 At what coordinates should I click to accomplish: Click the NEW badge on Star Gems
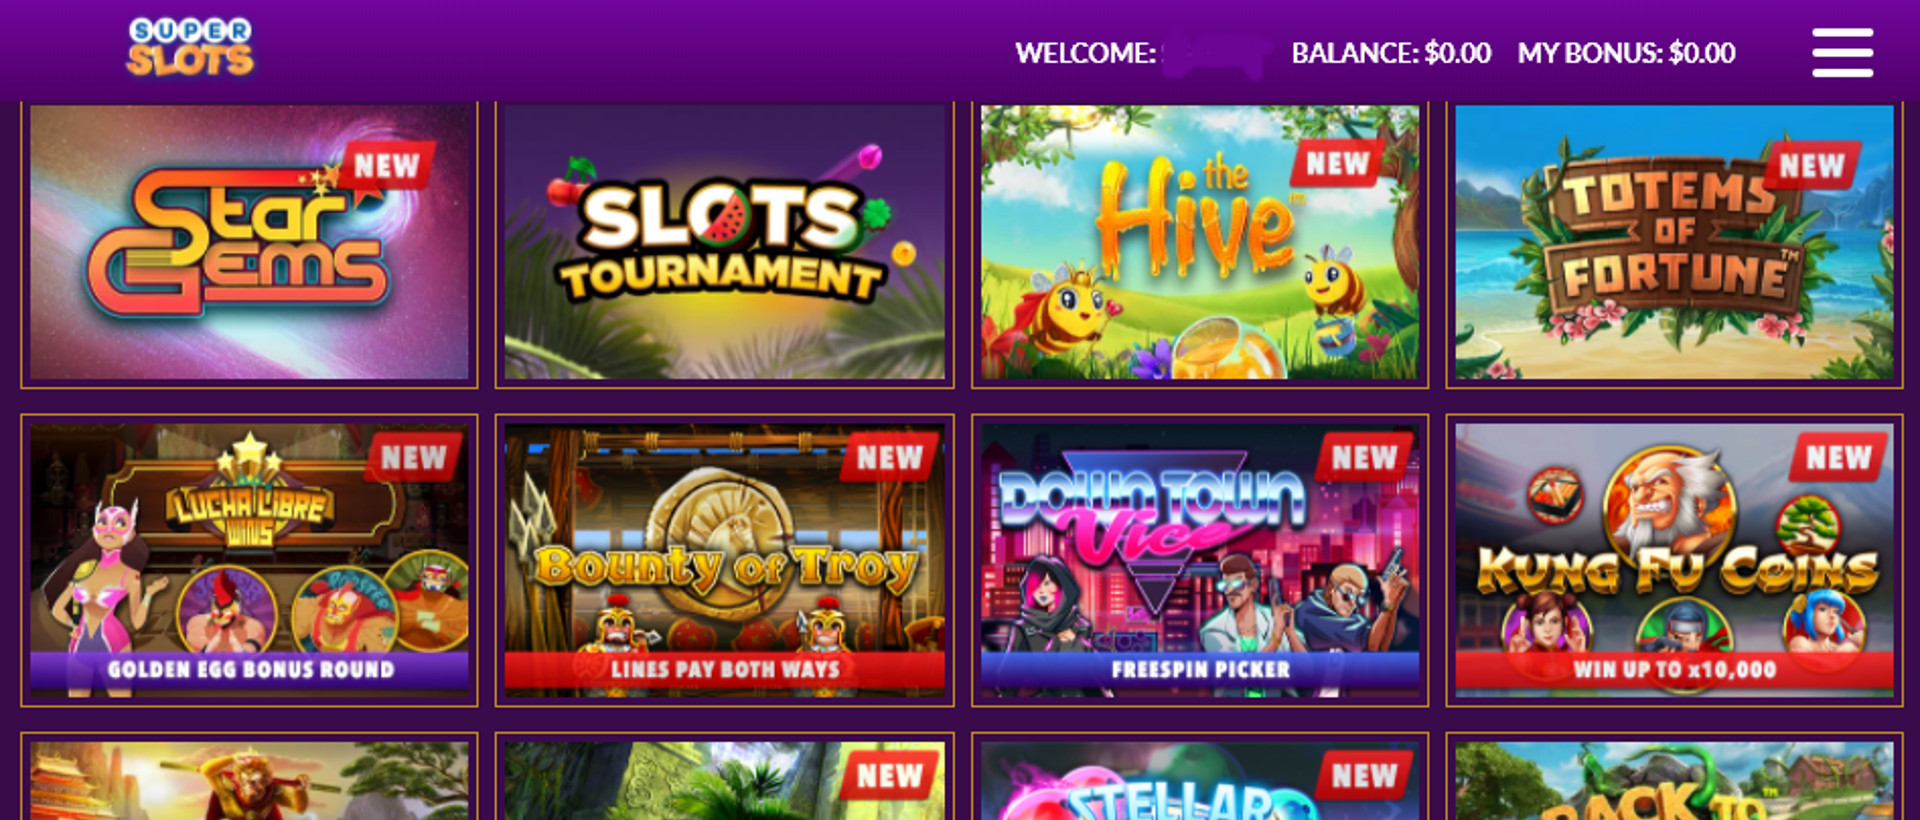click(386, 165)
